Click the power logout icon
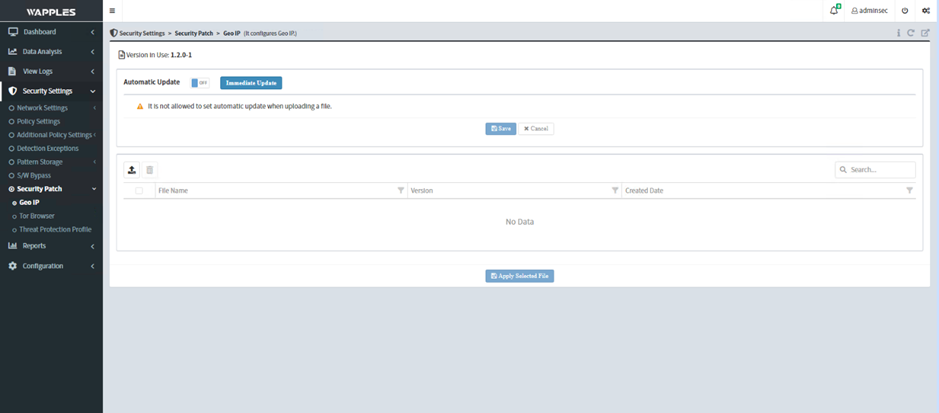 click(905, 11)
